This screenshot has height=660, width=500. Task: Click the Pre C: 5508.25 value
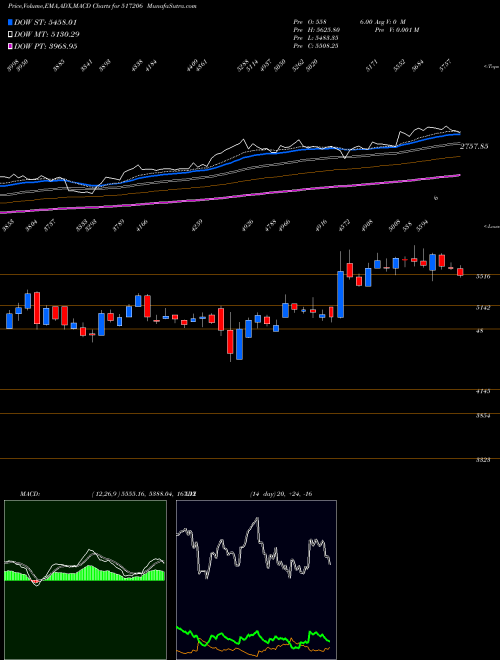point(316,46)
